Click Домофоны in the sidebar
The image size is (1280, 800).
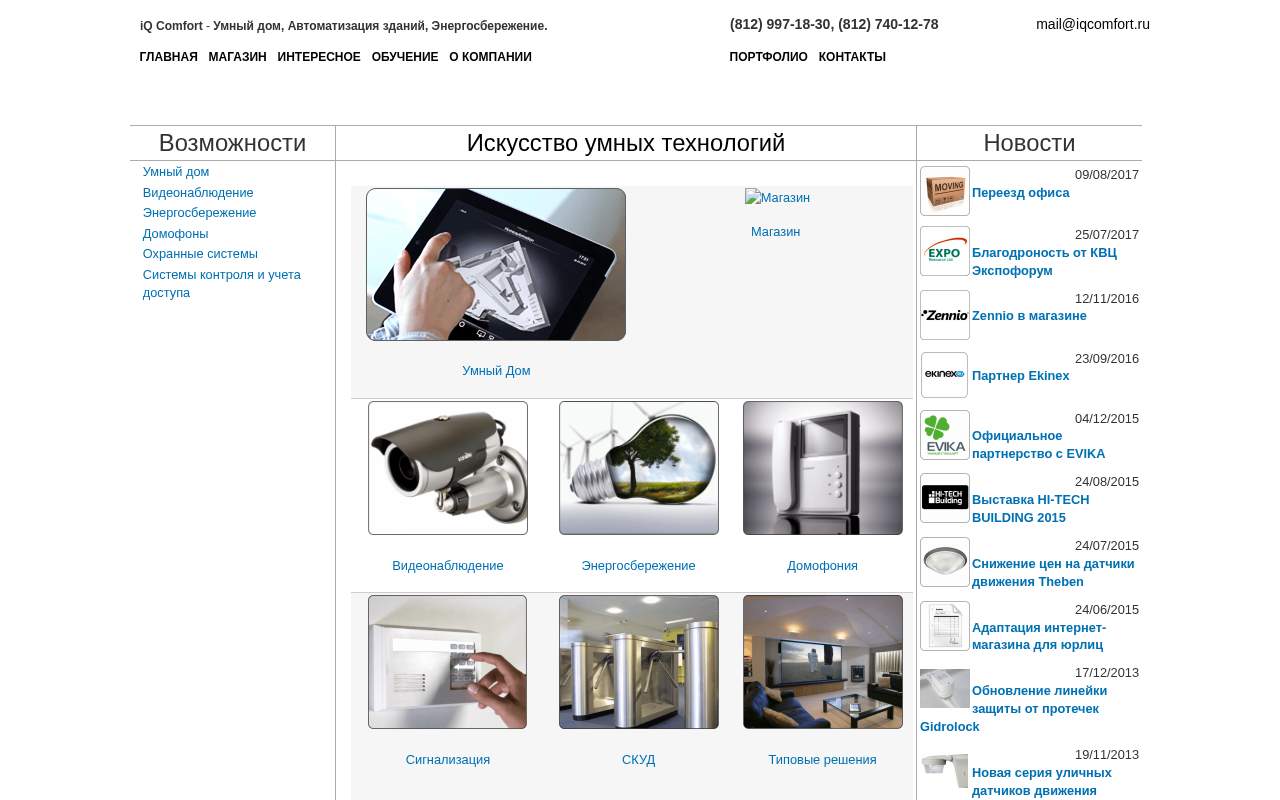(175, 234)
